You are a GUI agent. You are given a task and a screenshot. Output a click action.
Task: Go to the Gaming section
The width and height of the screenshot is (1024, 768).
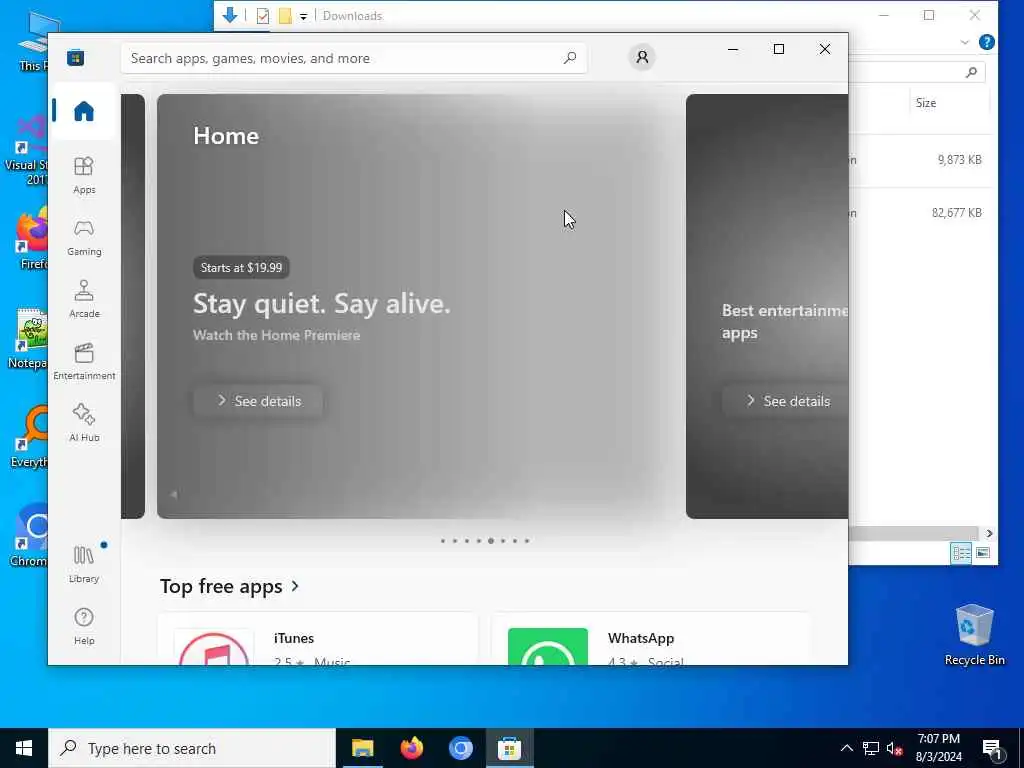click(x=84, y=238)
